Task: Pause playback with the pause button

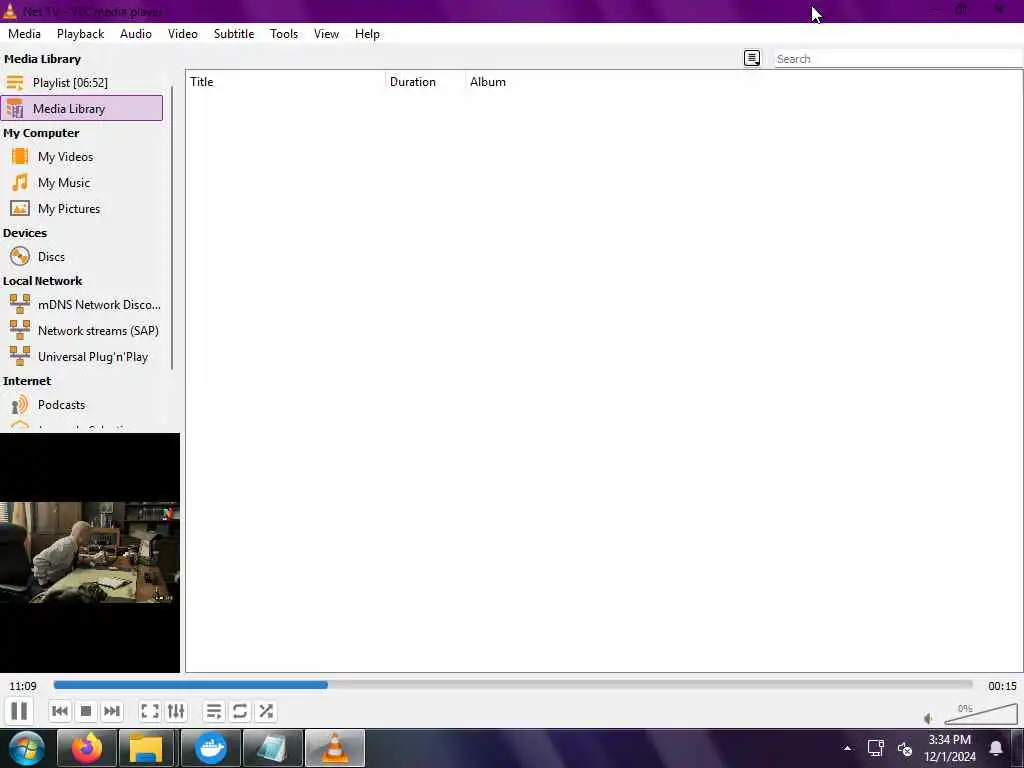Action: (19, 711)
